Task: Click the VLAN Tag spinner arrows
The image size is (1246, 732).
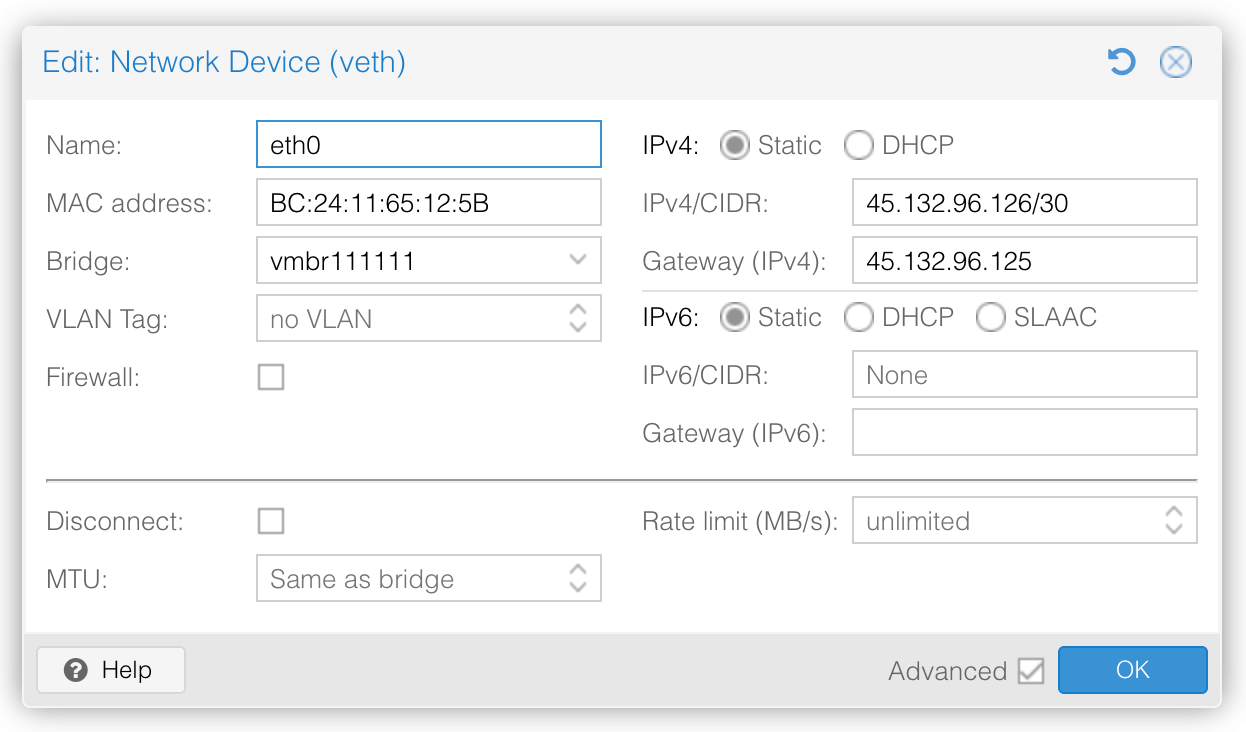Action: click(577, 318)
